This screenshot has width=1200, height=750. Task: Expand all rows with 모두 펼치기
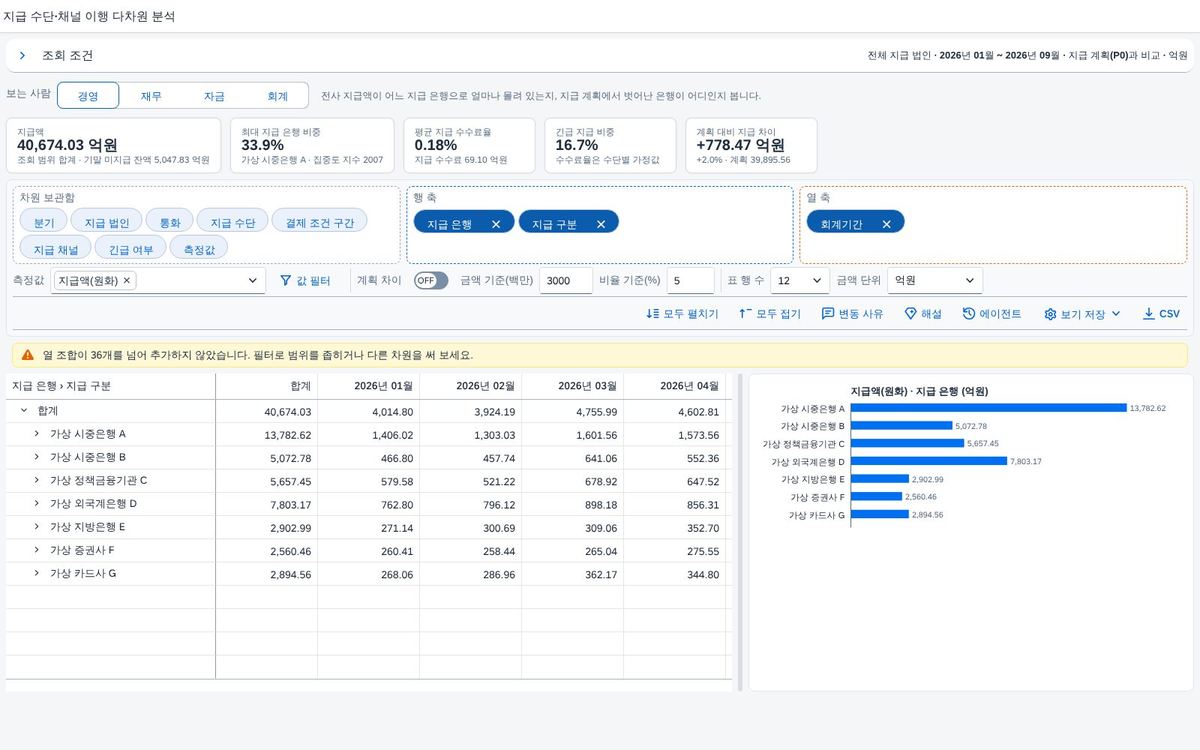tap(682, 314)
